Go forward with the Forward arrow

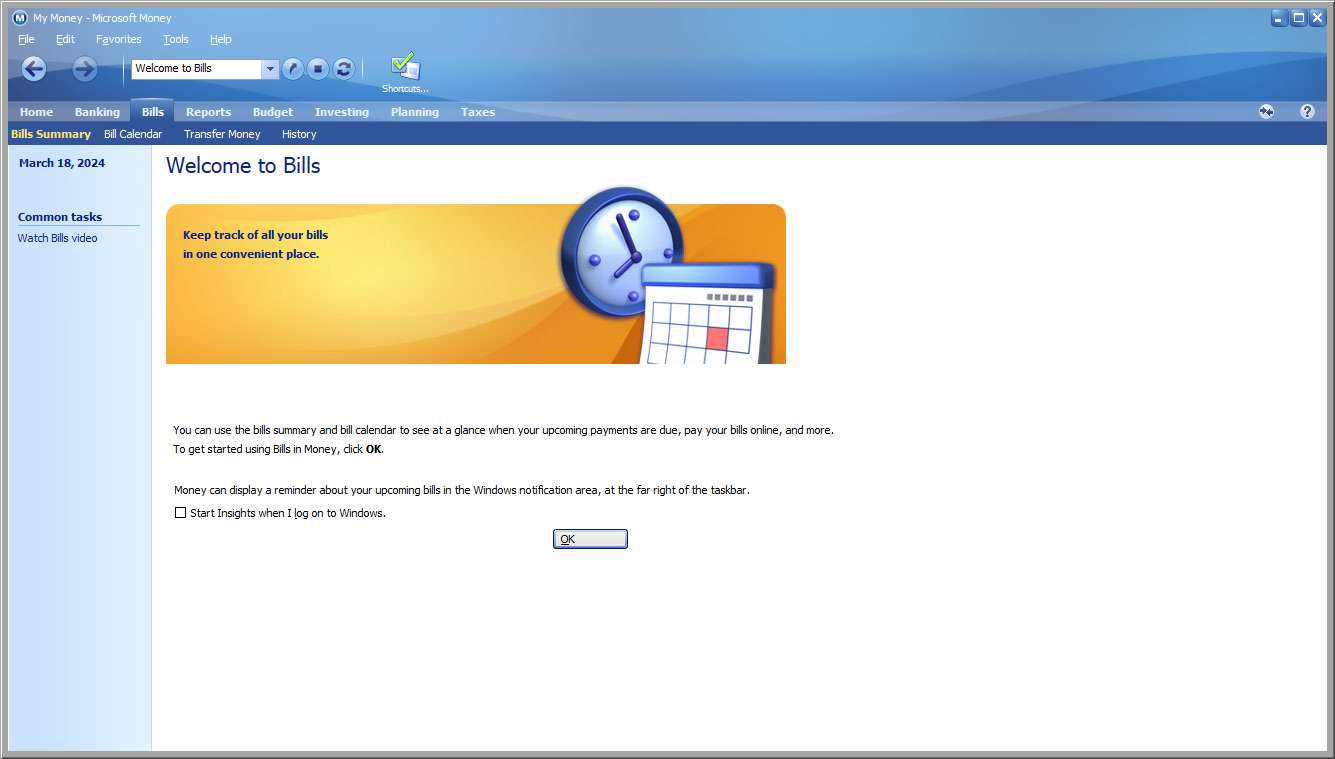(x=85, y=68)
